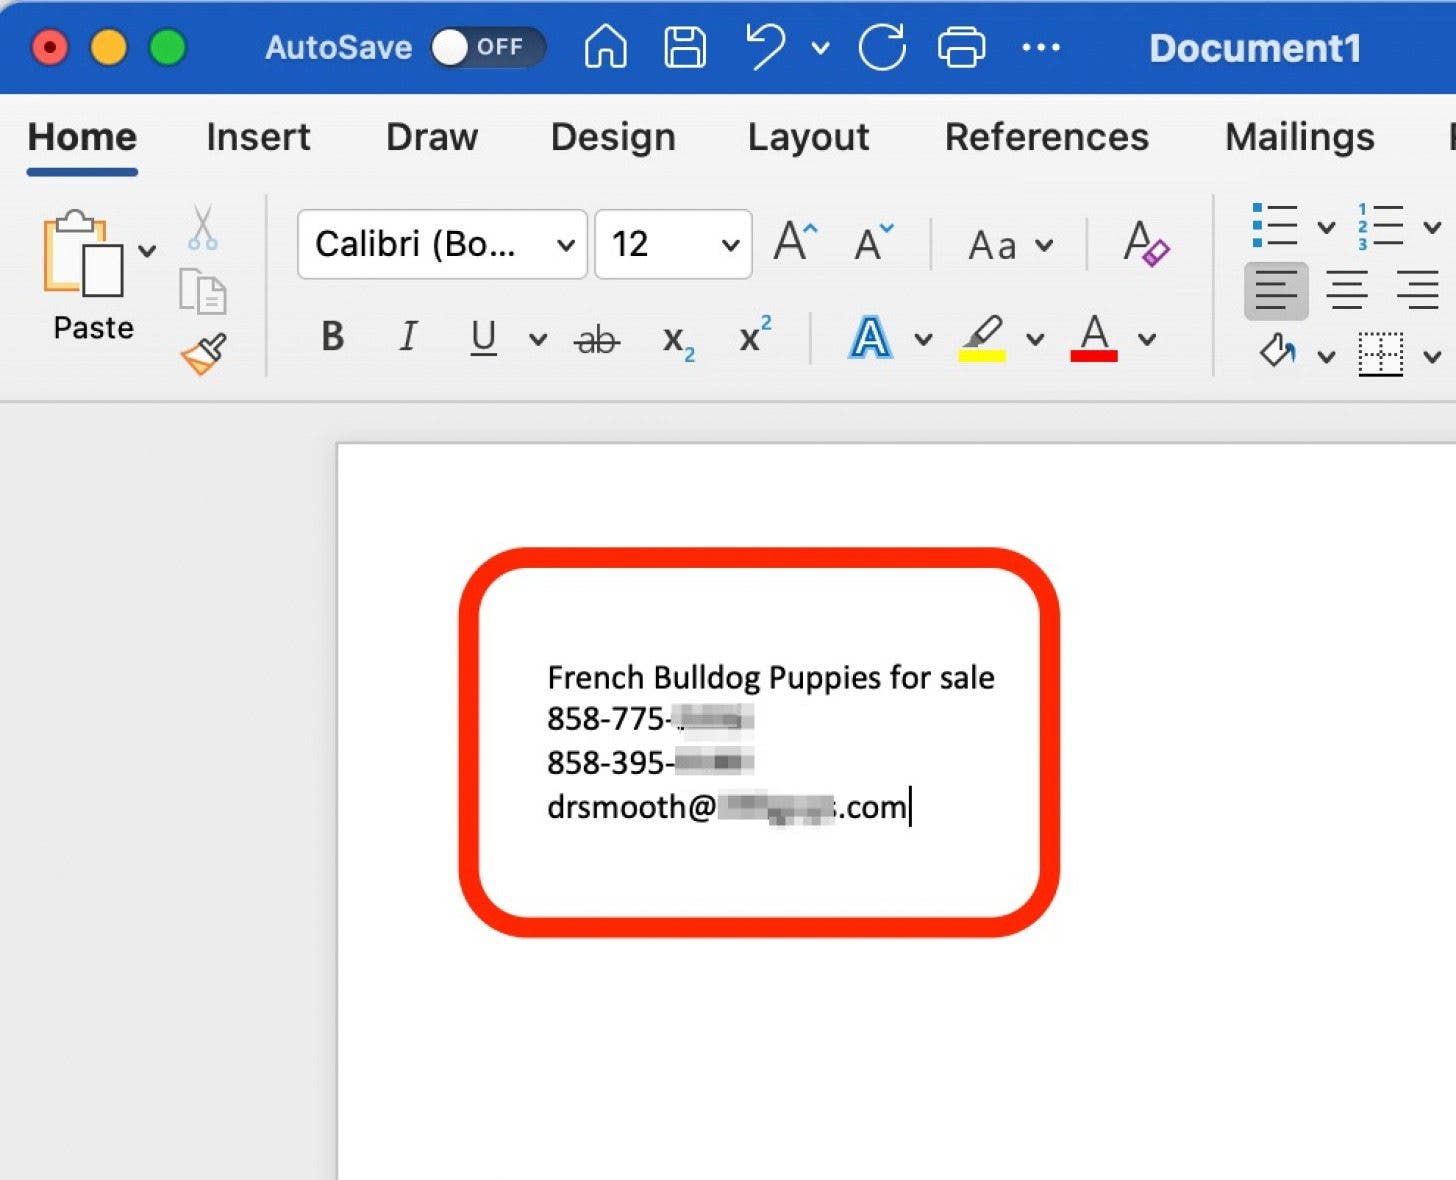Apply strikethrough formatting

click(x=597, y=340)
